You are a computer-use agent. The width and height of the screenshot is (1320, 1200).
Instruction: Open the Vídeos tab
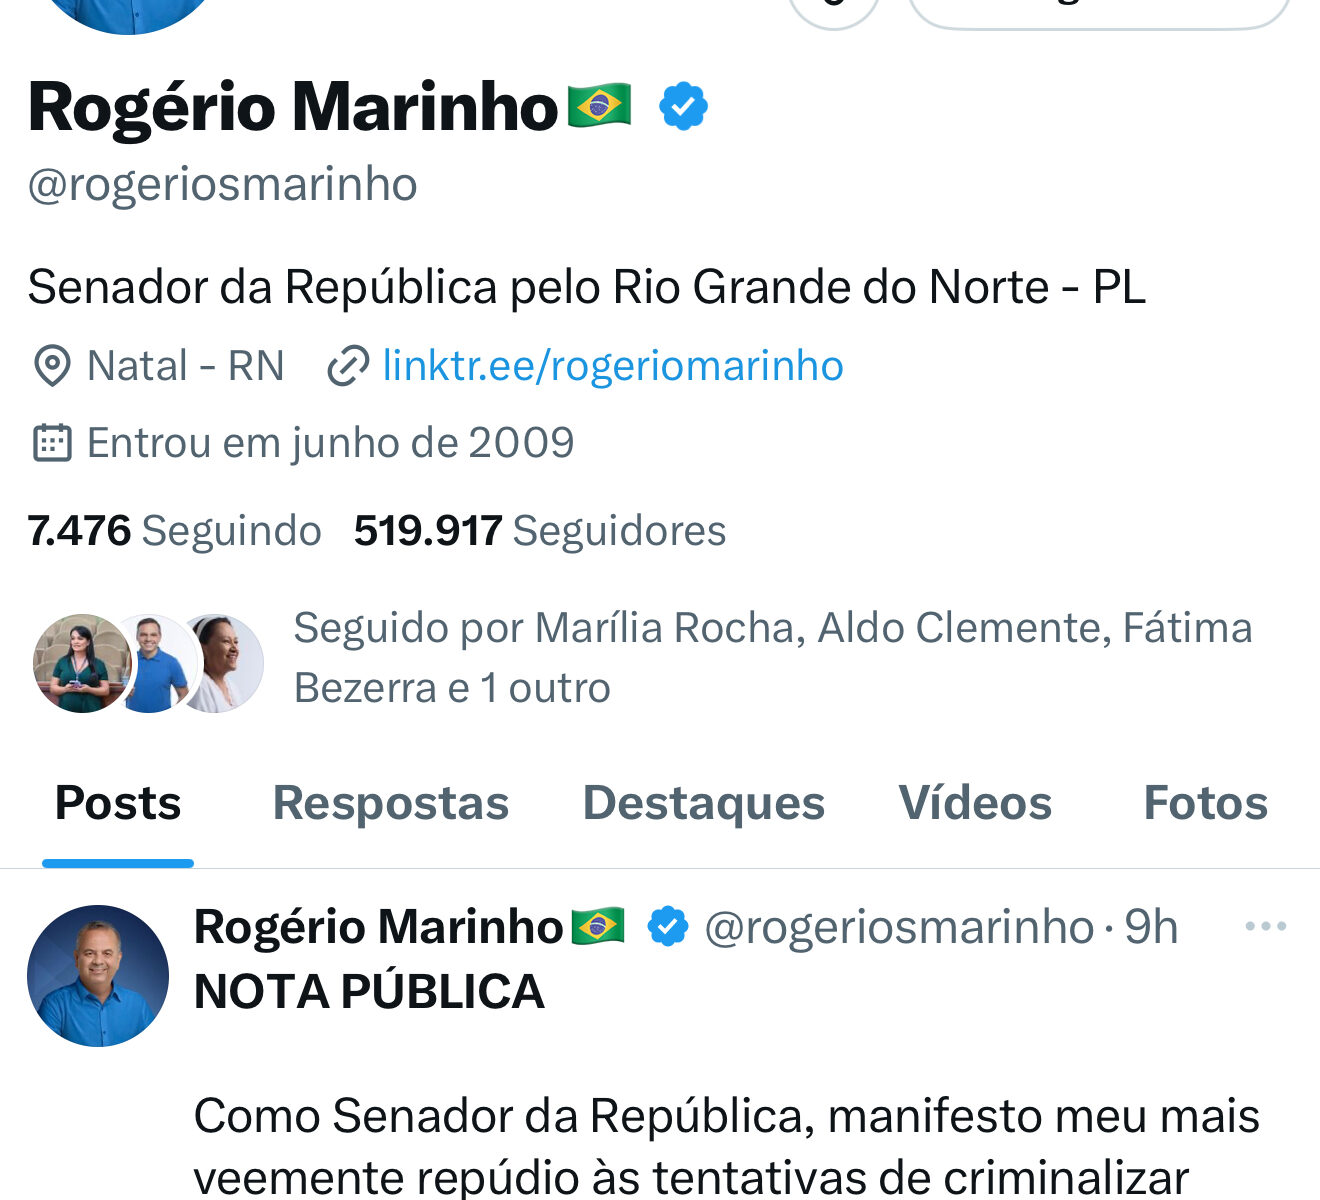975,803
